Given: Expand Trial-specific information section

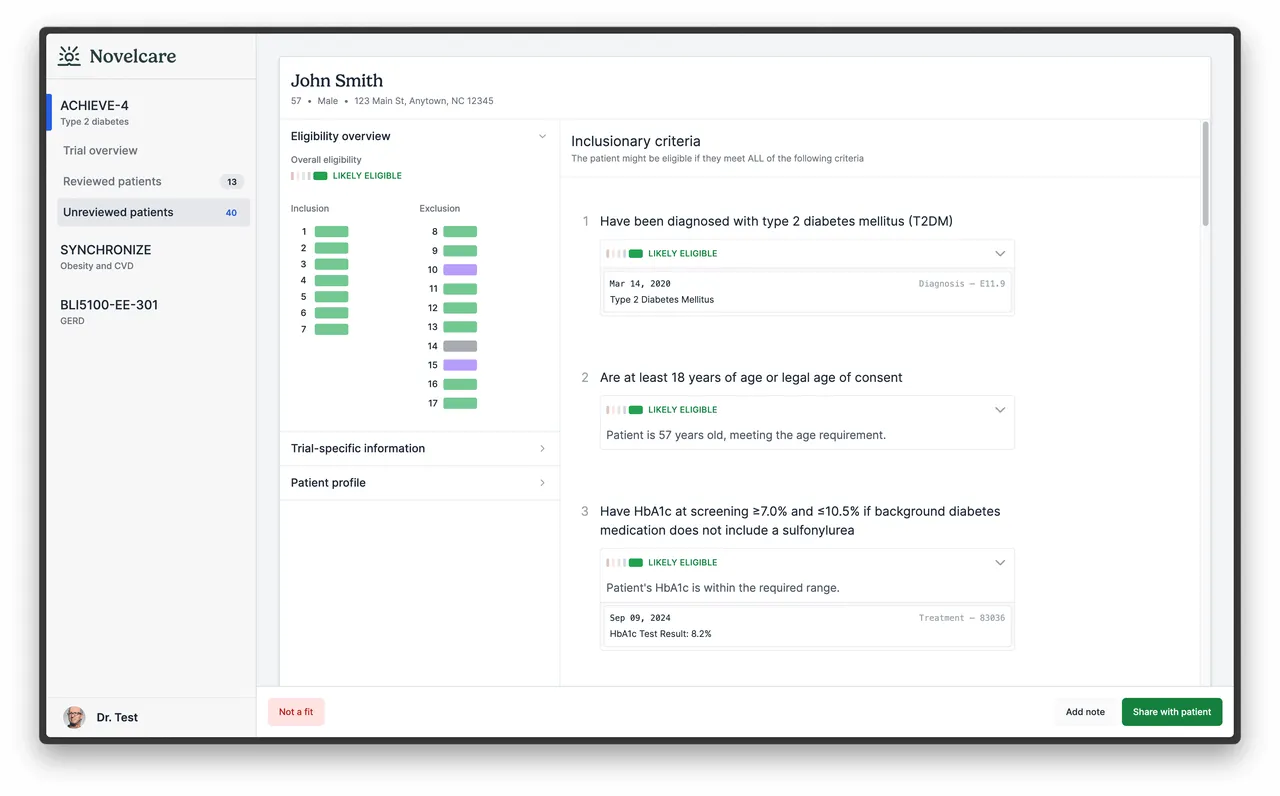Looking at the screenshot, I should click(x=419, y=448).
